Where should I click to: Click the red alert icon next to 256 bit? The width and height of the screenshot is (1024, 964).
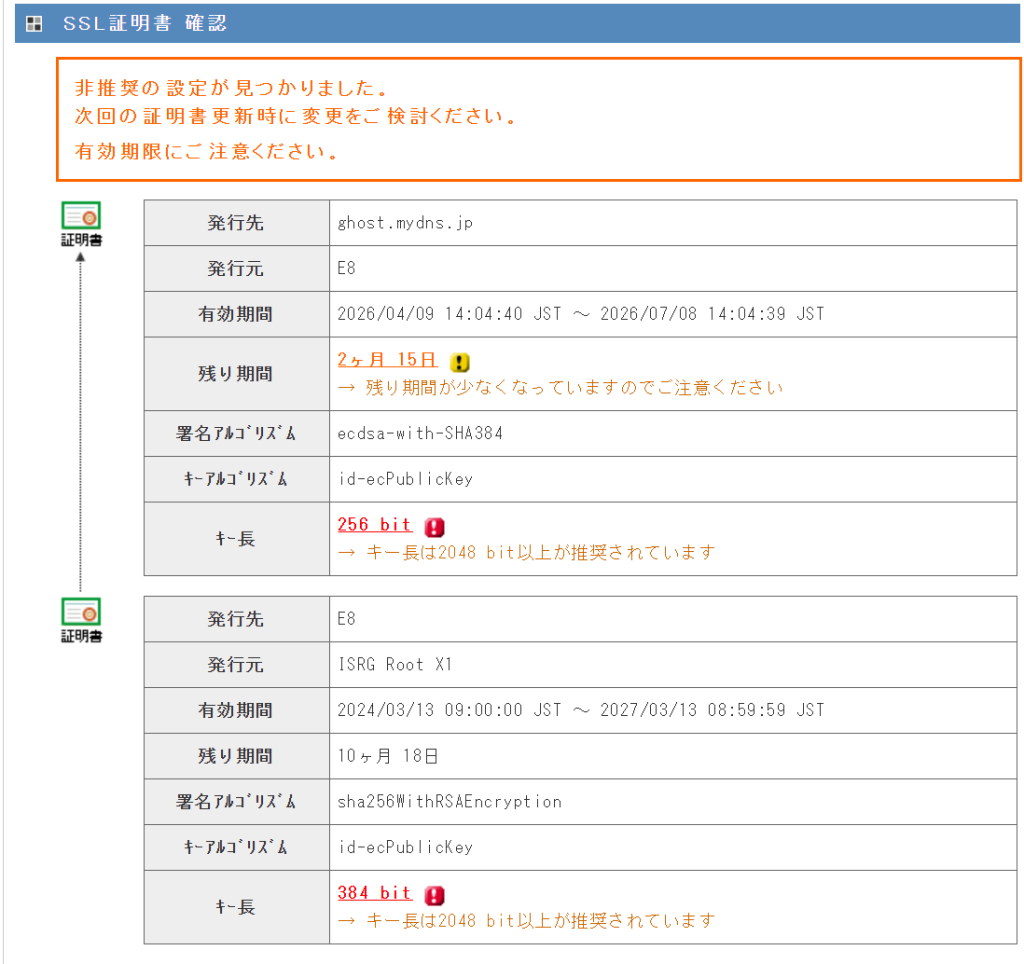coord(434,526)
